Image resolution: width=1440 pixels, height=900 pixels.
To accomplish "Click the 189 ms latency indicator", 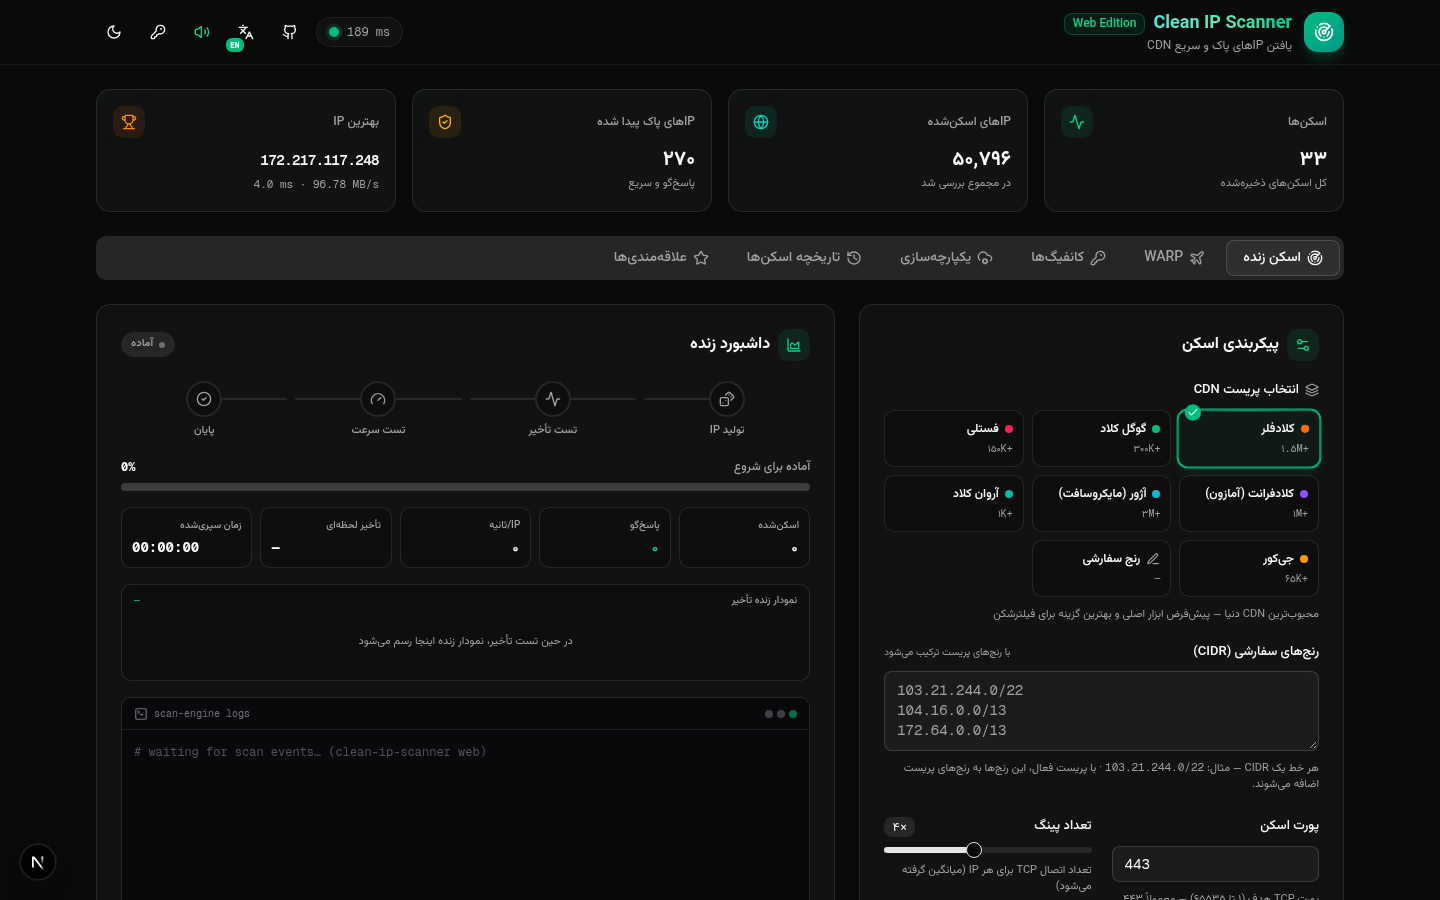I will 359,32.
